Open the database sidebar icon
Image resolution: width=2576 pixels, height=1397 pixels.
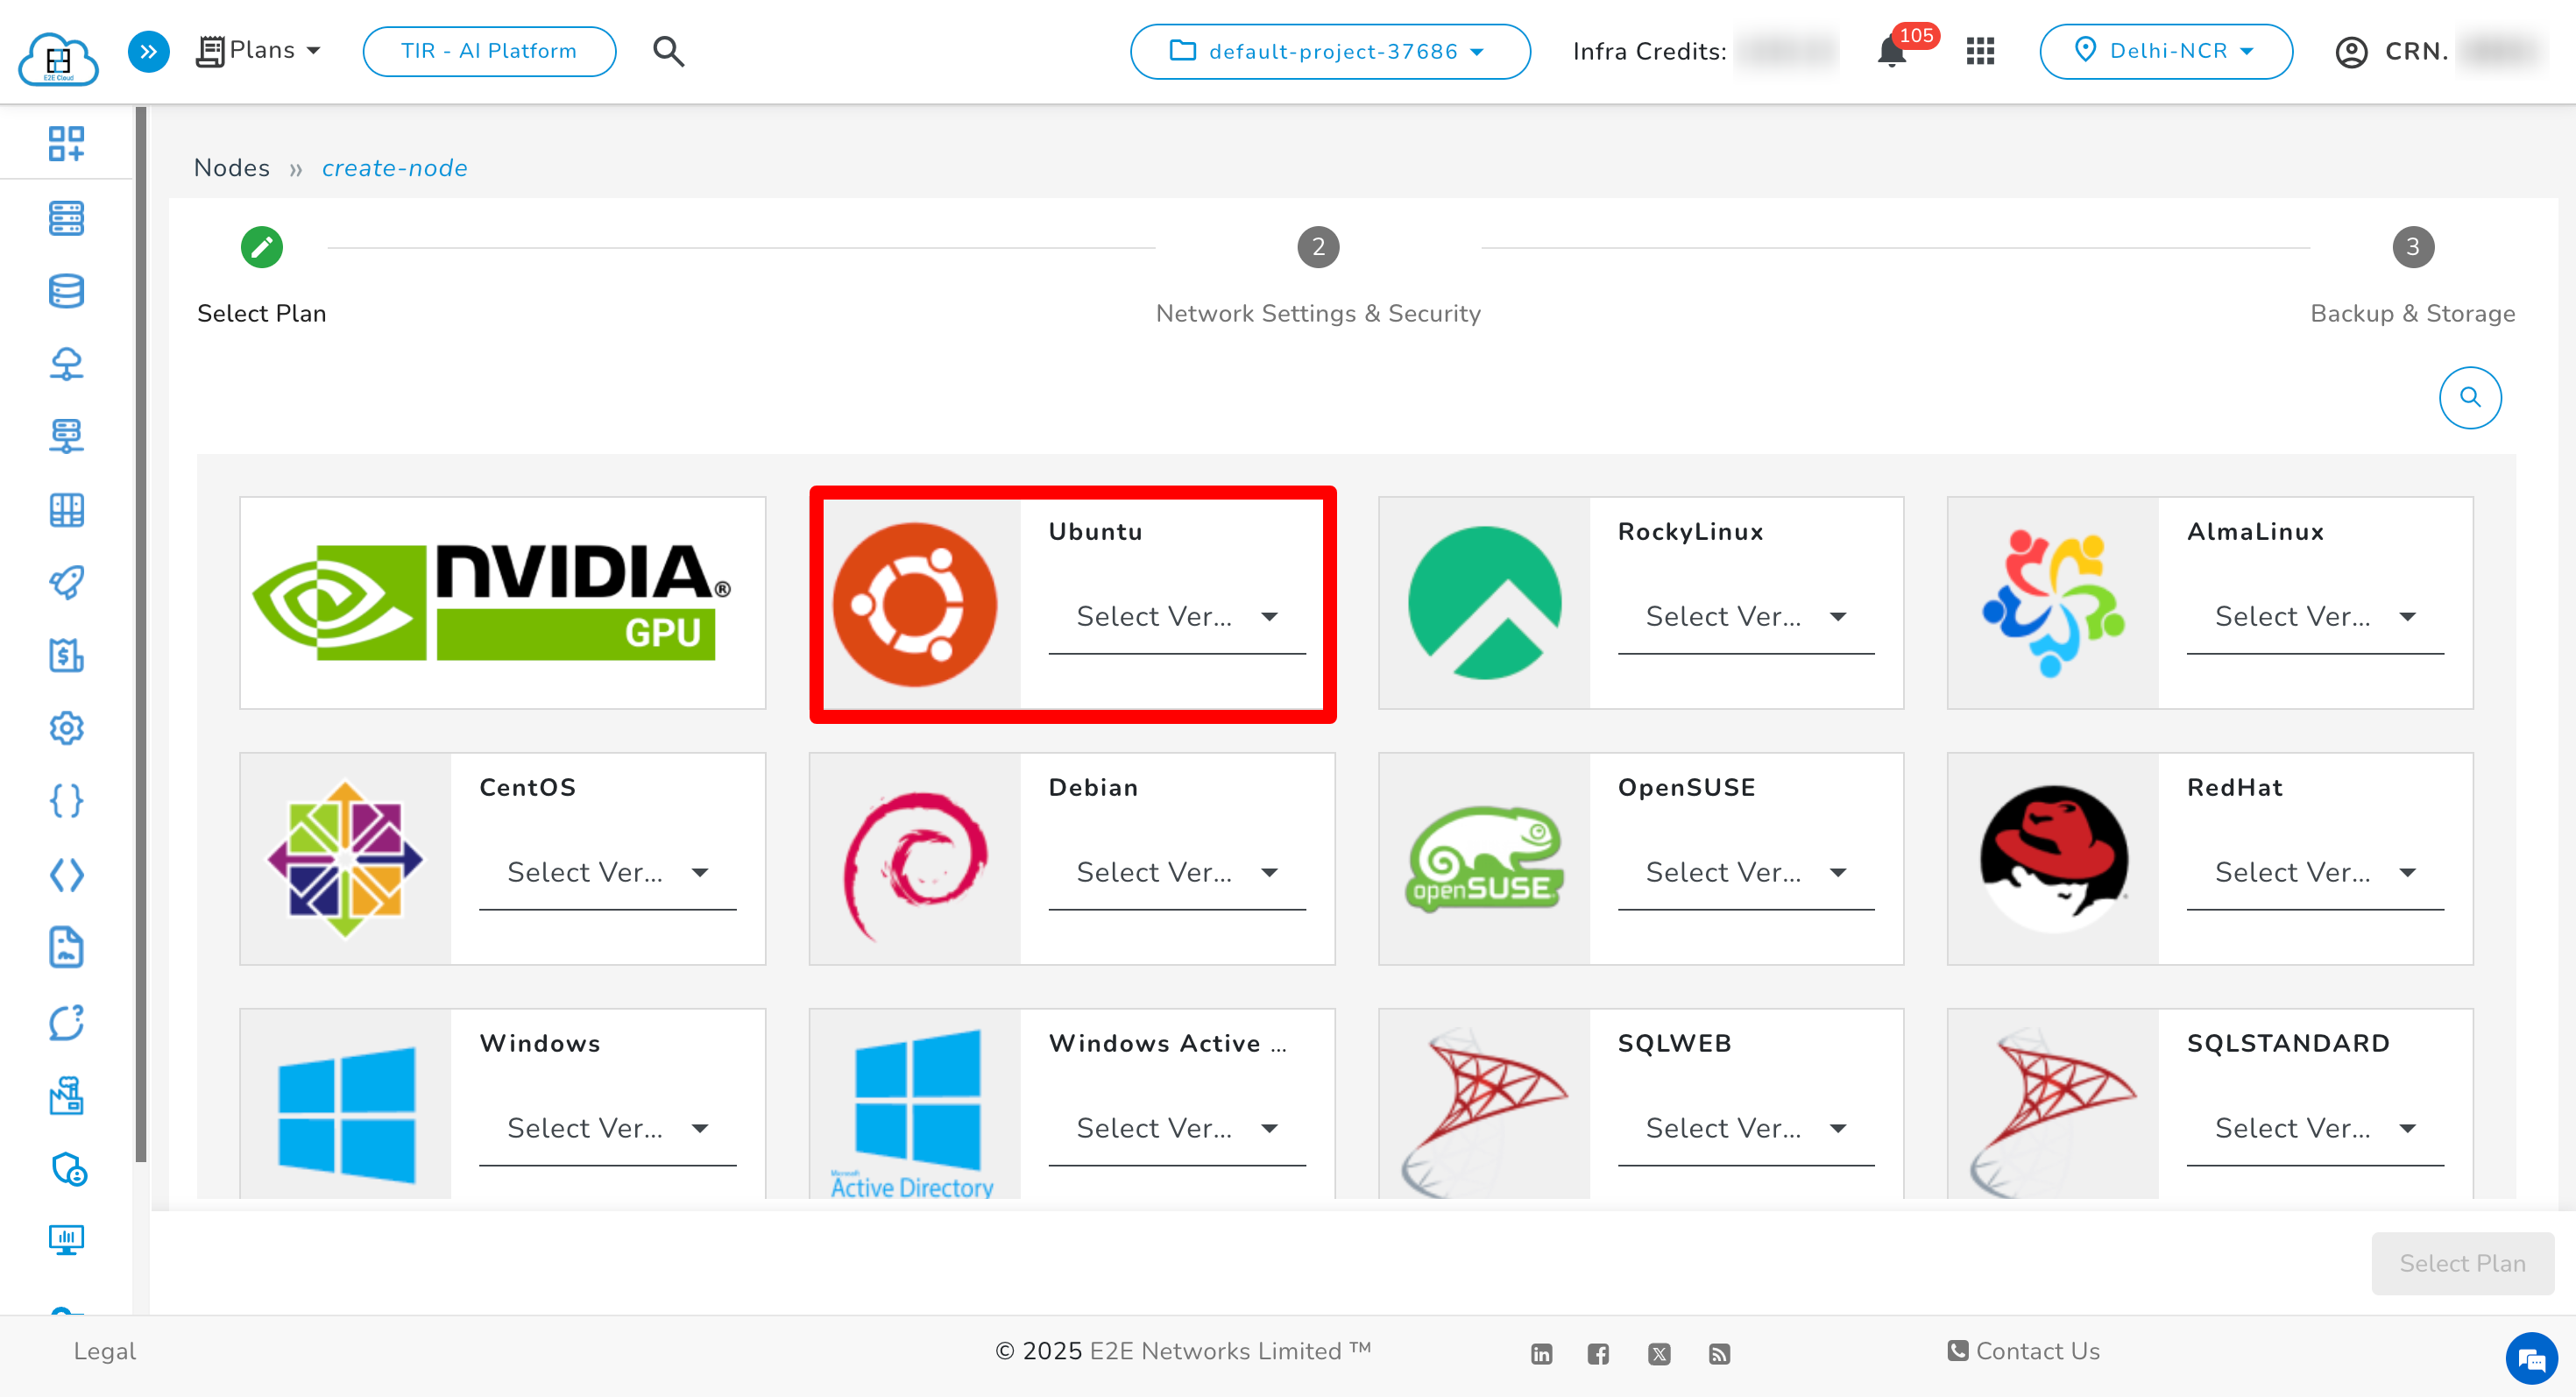tap(66, 291)
